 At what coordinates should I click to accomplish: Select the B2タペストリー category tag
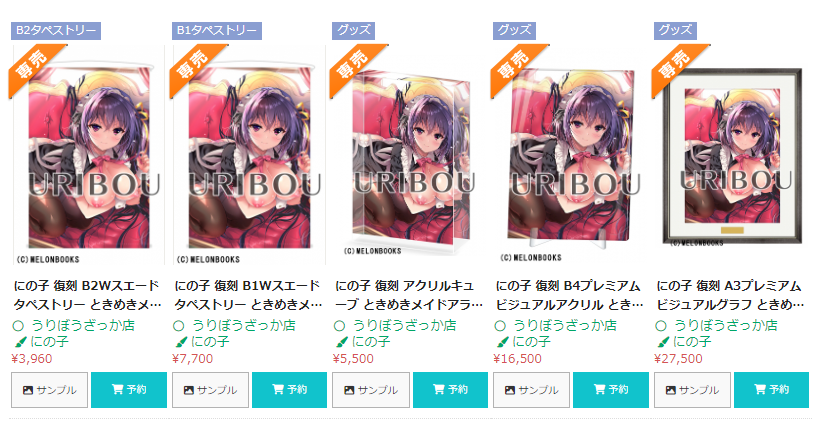coord(56,30)
